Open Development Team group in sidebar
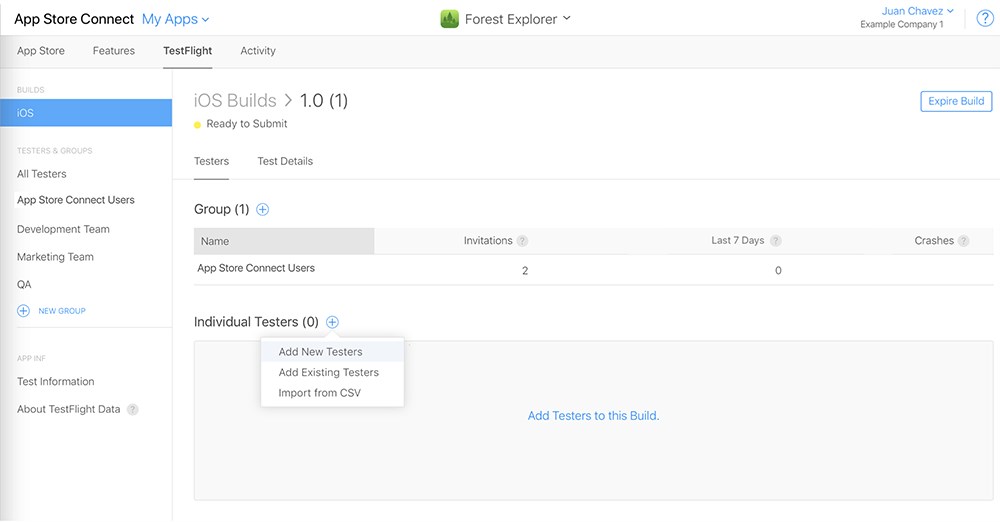 click(x=63, y=229)
